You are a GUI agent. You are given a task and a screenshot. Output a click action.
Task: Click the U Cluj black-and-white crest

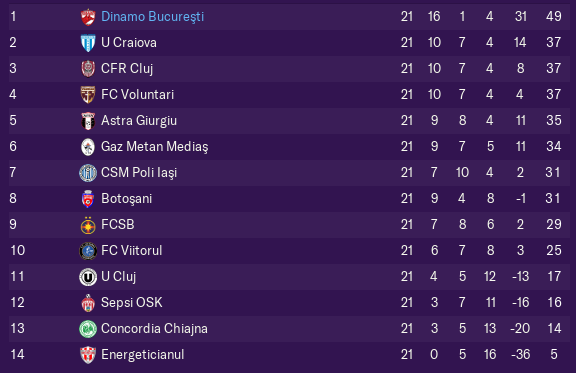click(88, 277)
